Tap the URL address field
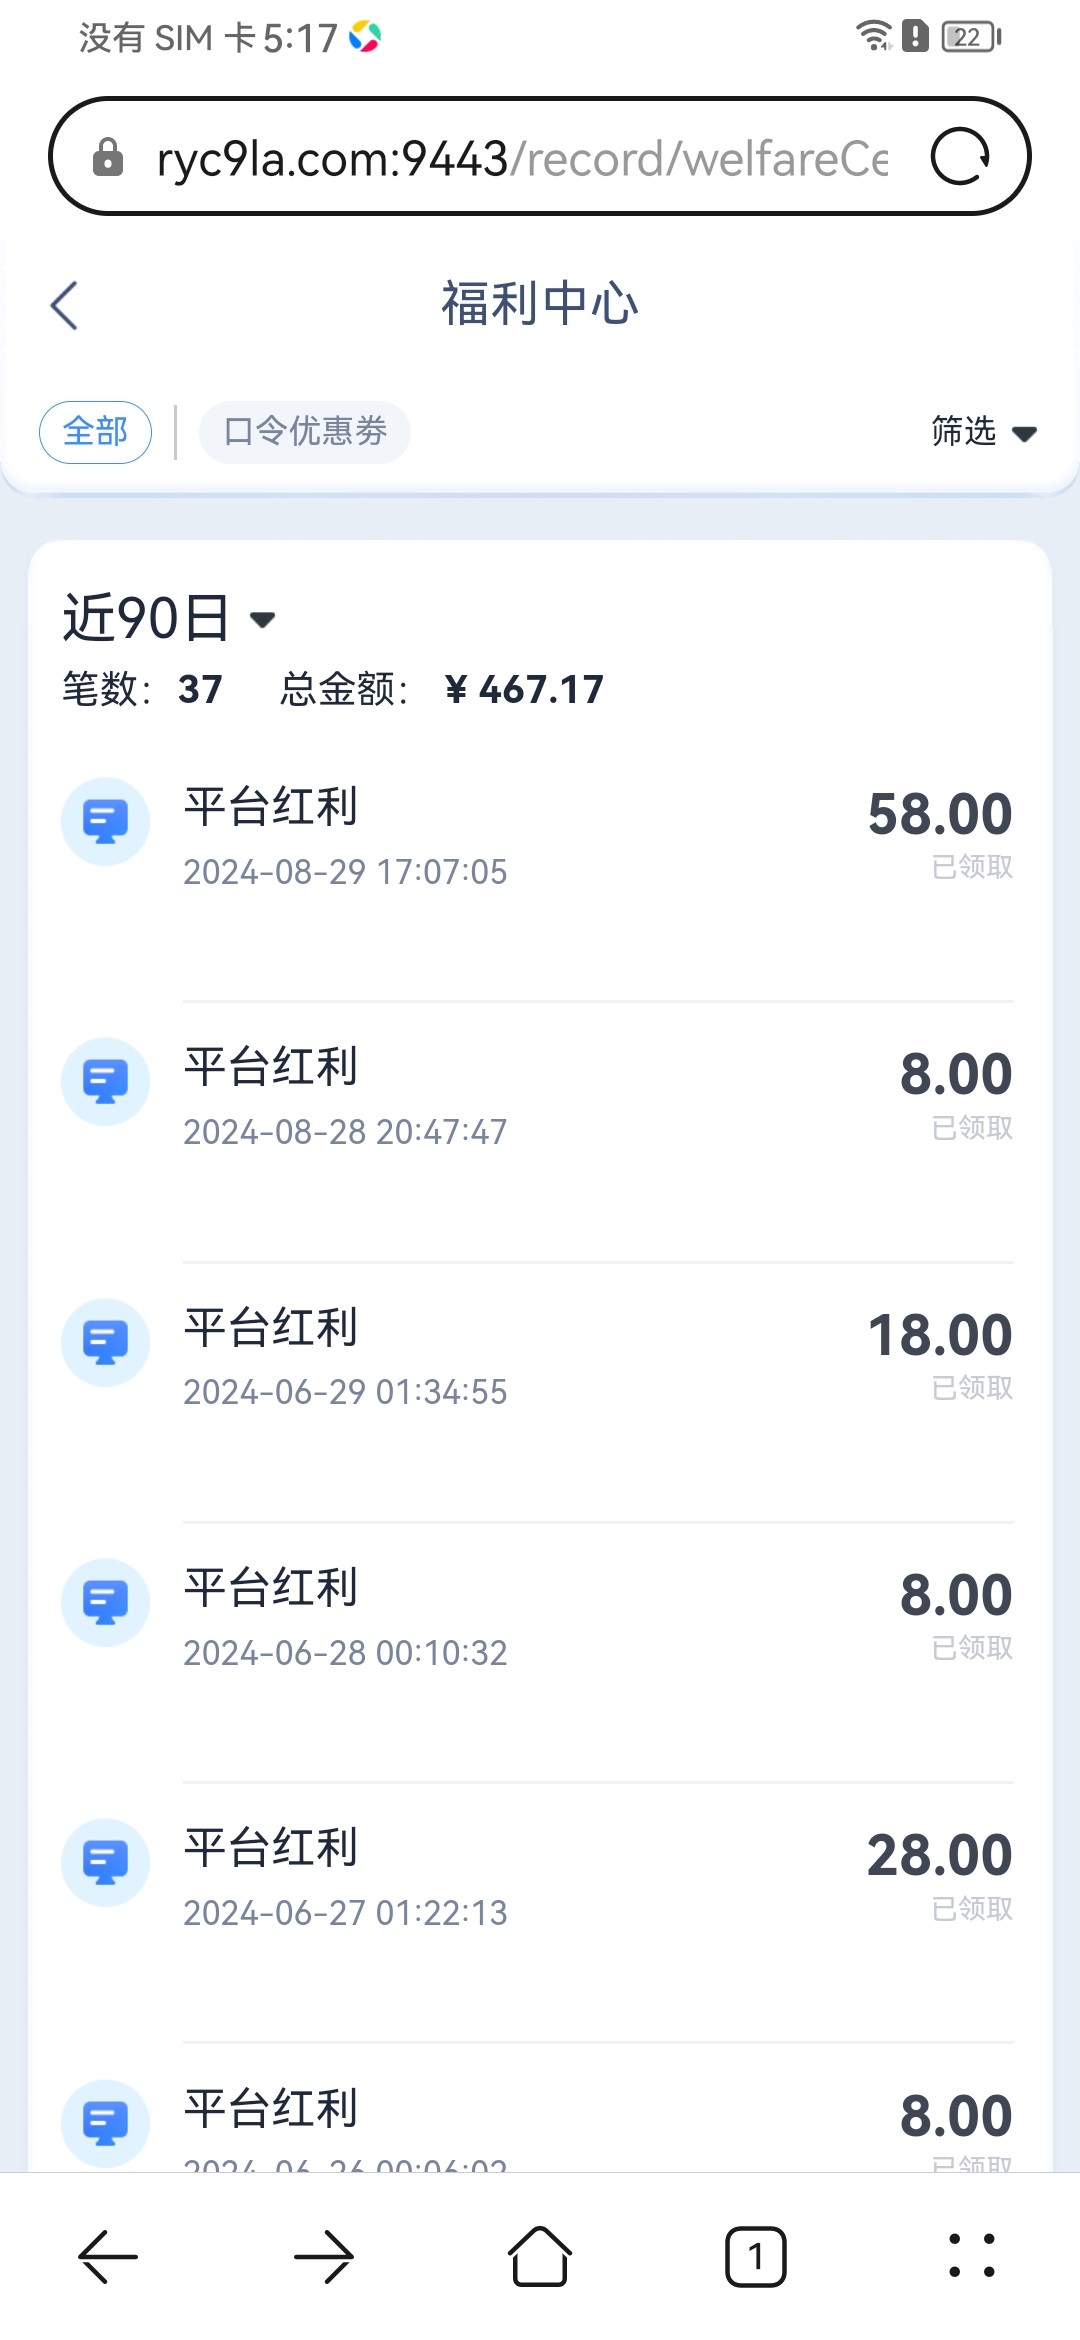Image resolution: width=1080 pixels, height=2340 pixels. 520,158
